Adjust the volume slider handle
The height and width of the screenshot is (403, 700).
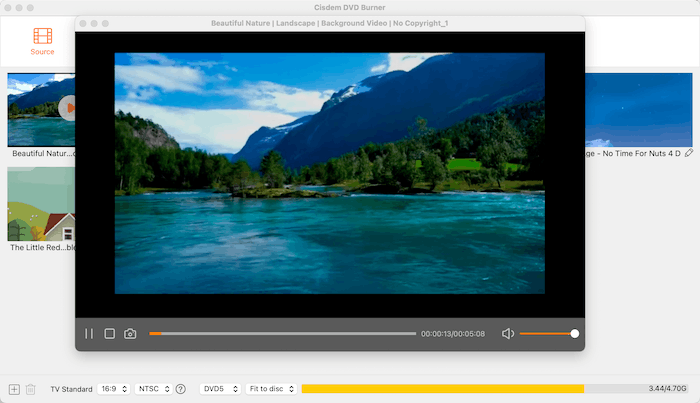575,334
